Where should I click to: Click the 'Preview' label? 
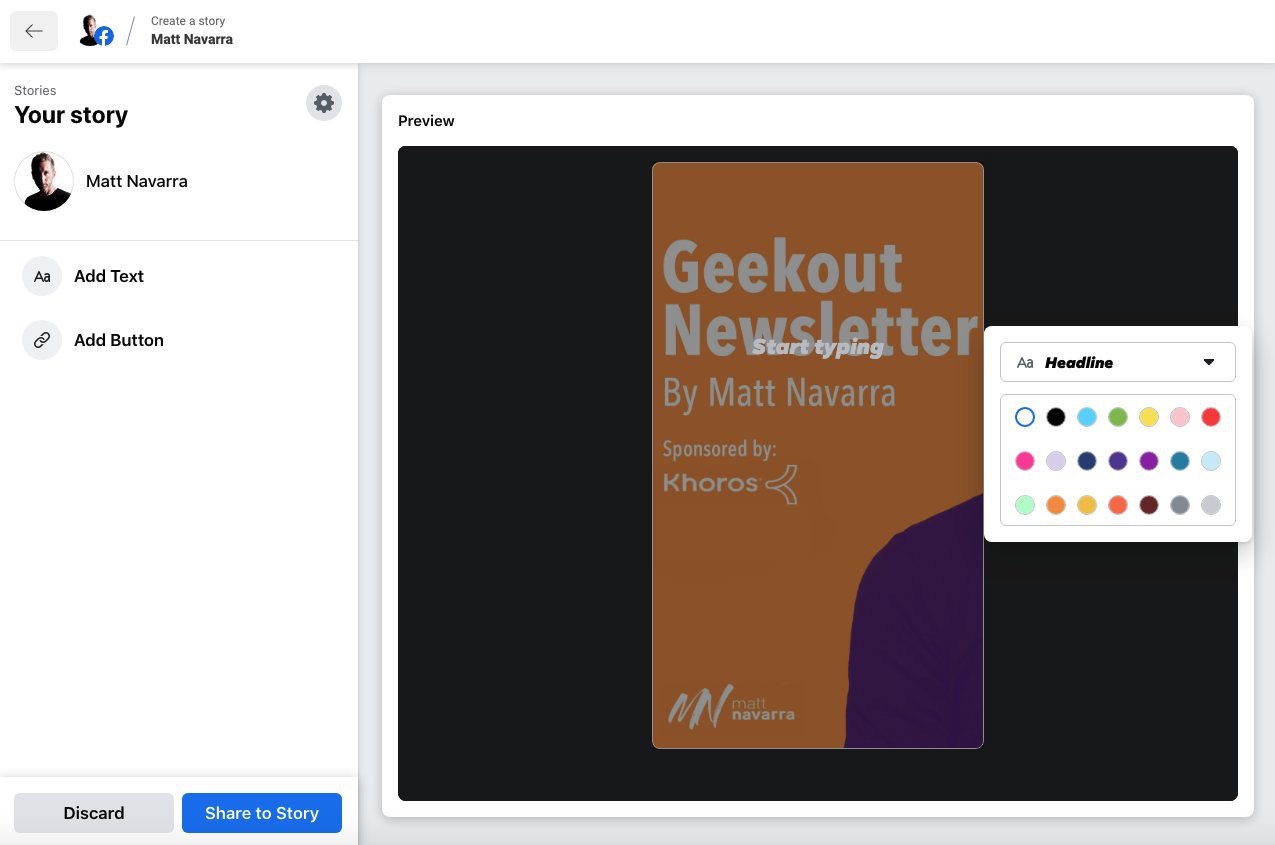pos(426,121)
